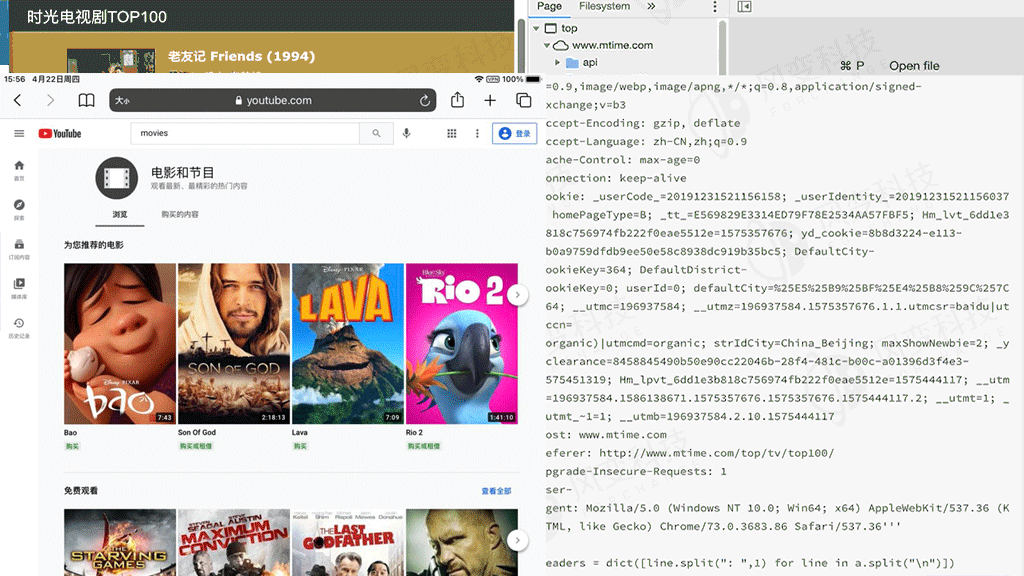Open YouTube more options dots

pos(477,133)
